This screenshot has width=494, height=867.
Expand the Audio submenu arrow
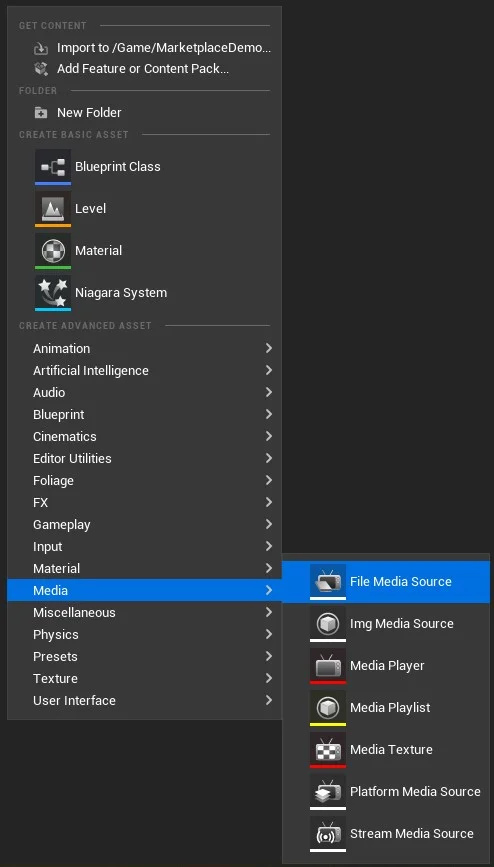(x=269, y=393)
